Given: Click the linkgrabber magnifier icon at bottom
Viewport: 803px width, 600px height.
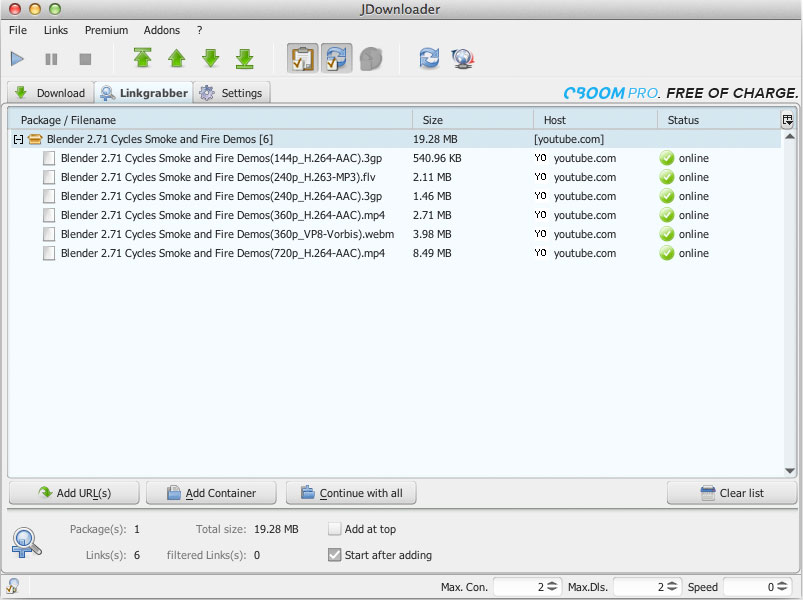Looking at the screenshot, I should tap(26, 543).
